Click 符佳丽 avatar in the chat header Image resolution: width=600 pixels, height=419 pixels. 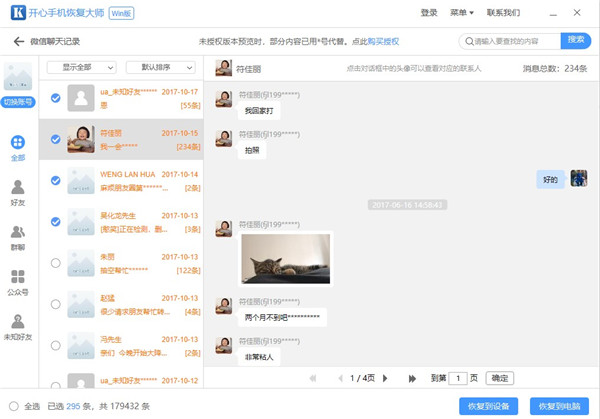click(x=223, y=68)
